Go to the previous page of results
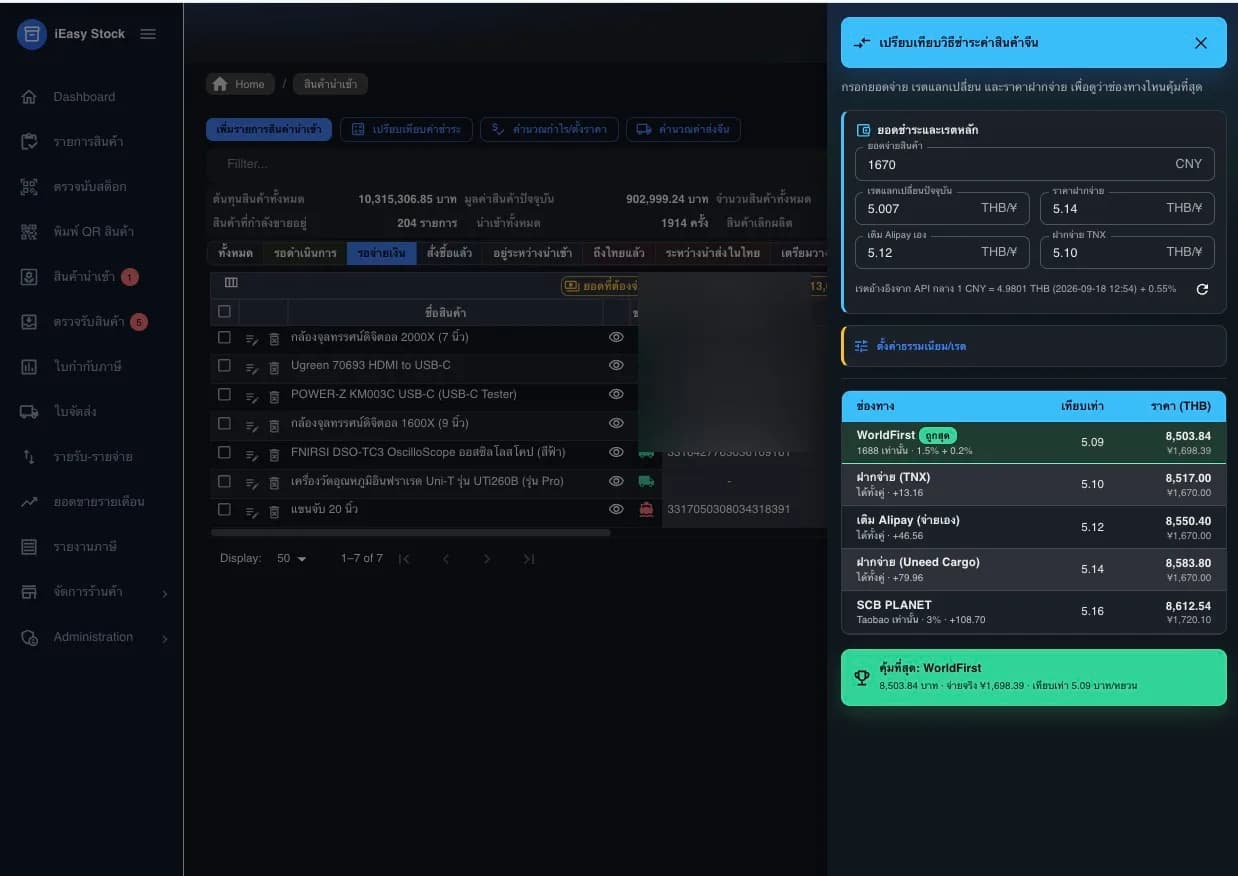This screenshot has height=876, width=1238. (446, 559)
